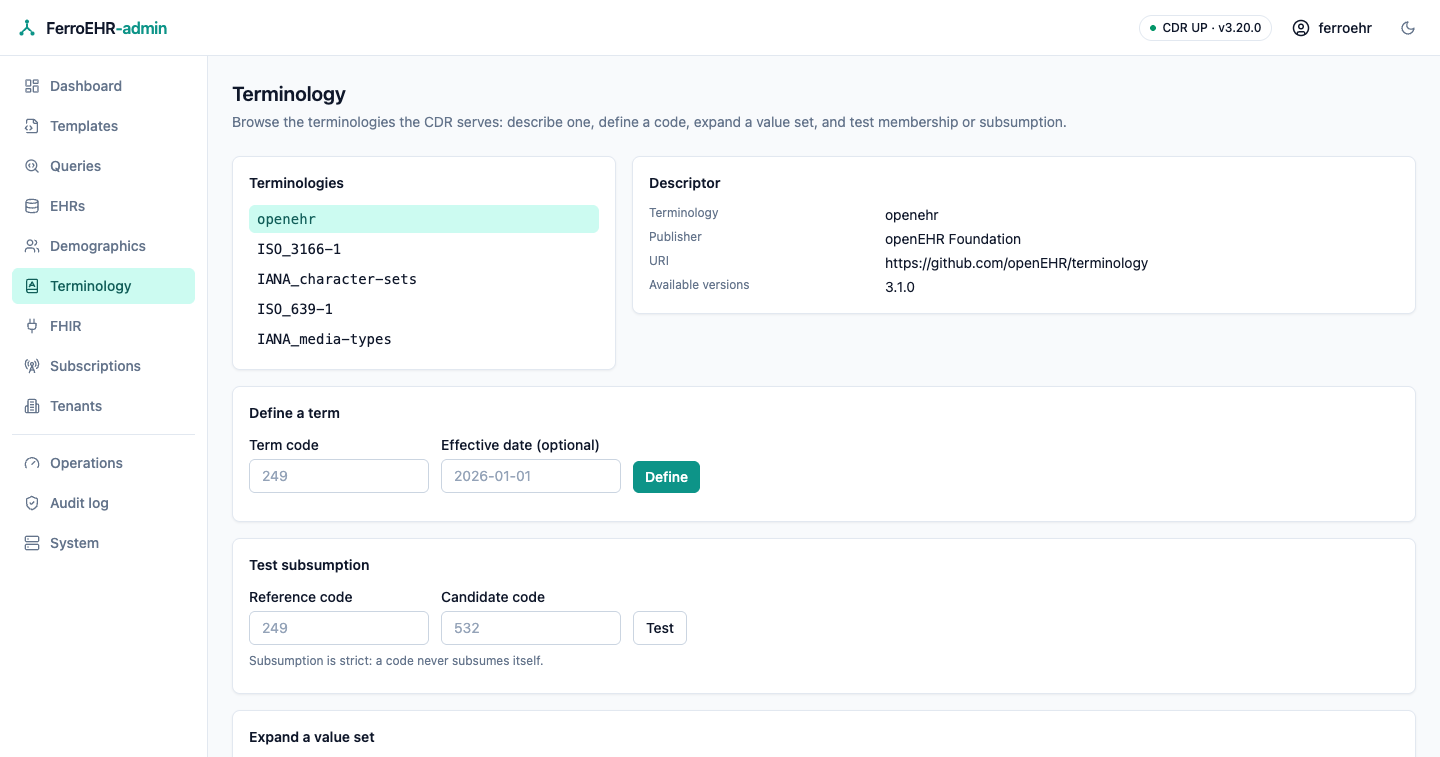Click the Terminology page heading

[289, 94]
